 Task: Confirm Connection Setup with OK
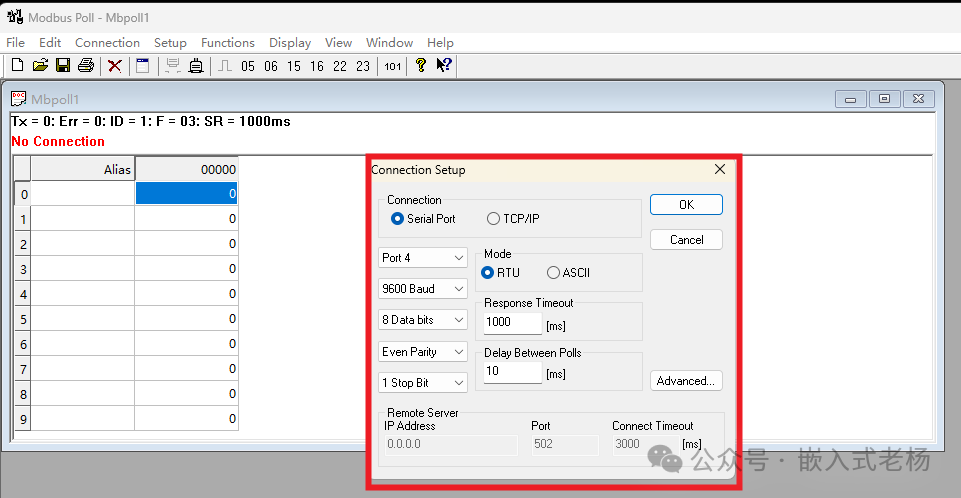tap(686, 205)
